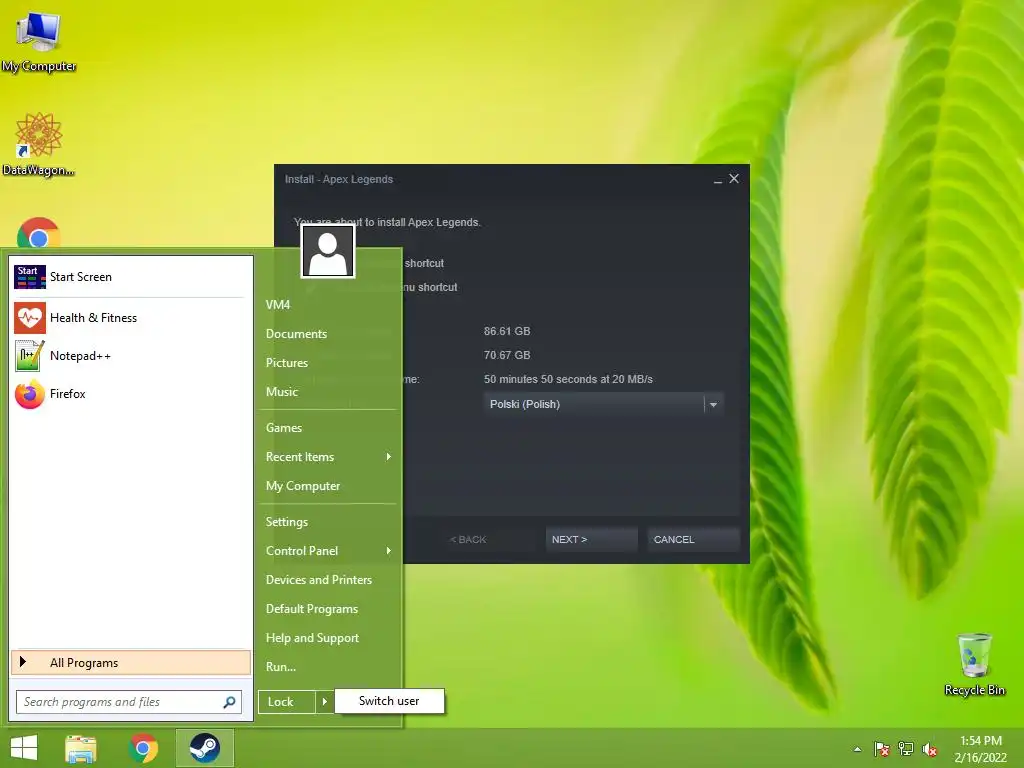
Task: Click NEXT > in Steam install dialog
Action: [591, 539]
